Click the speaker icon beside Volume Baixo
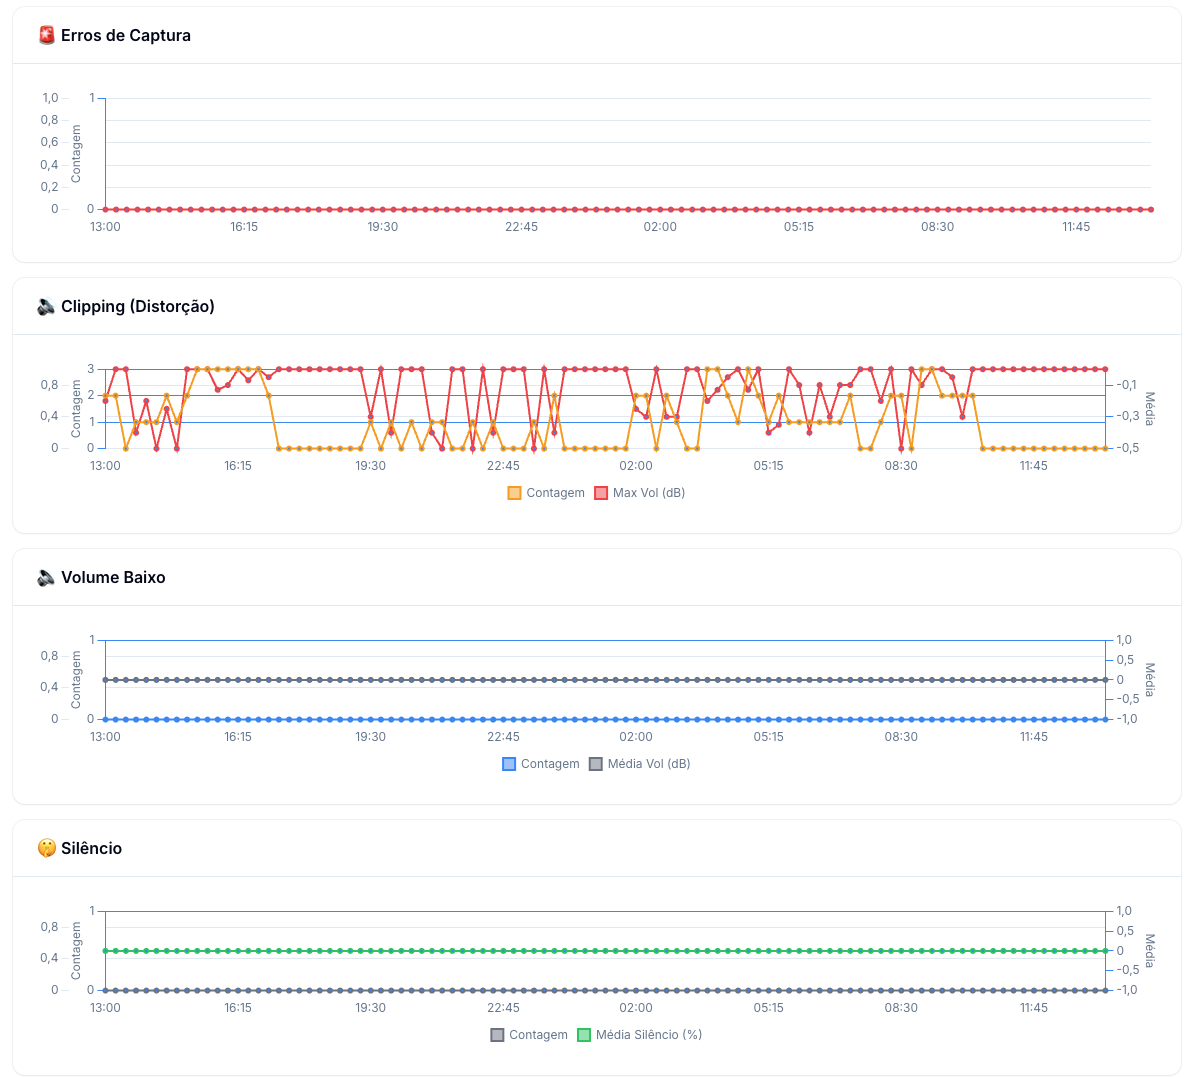The image size is (1192, 1077). tap(47, 578)
